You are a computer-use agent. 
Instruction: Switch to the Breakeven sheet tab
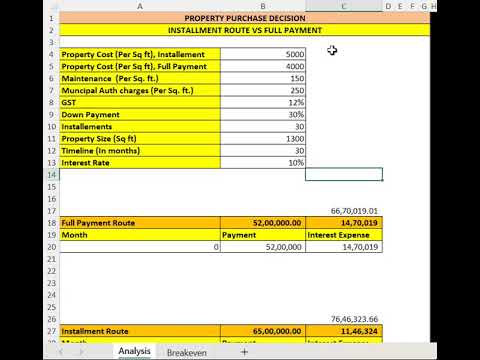[187, 352]
